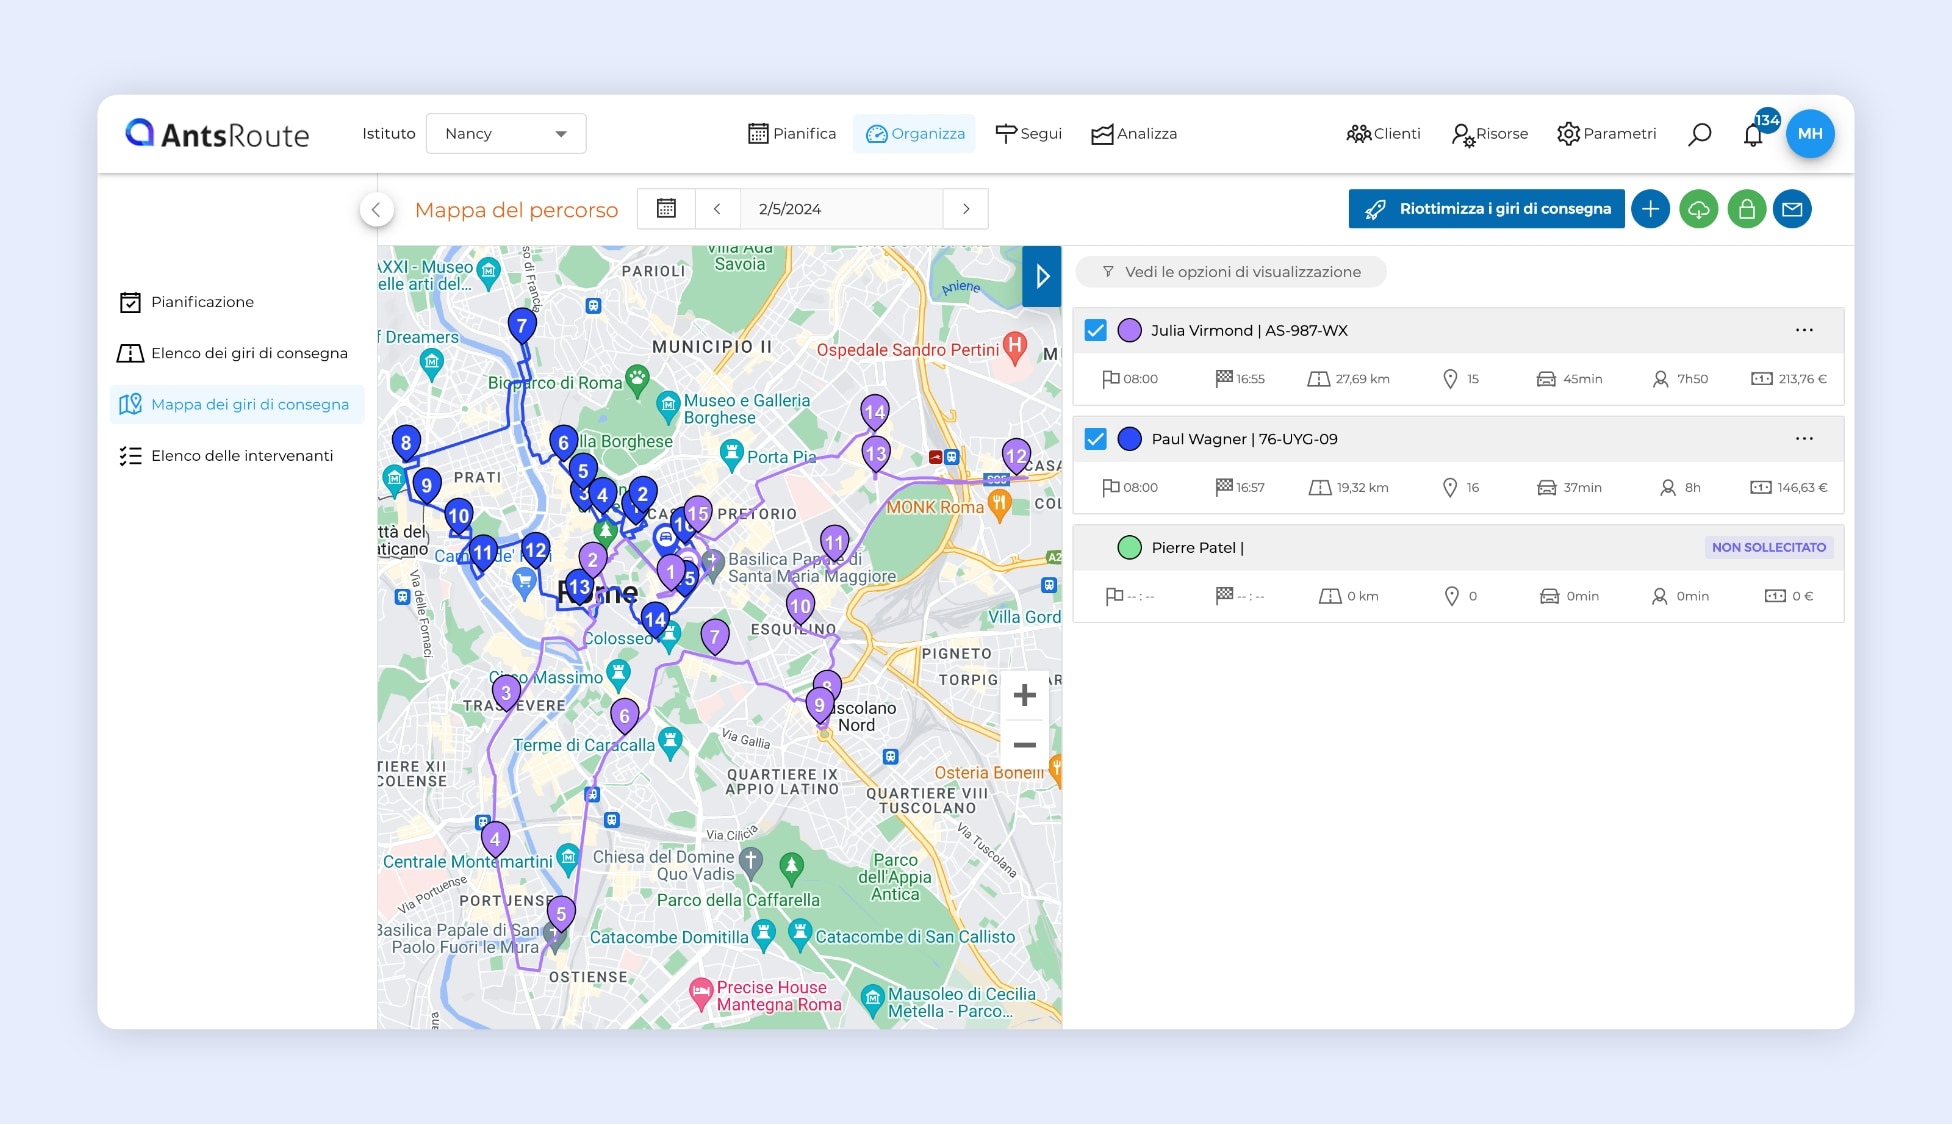
Task: Open the MH user avatar
Action: 1809,134
